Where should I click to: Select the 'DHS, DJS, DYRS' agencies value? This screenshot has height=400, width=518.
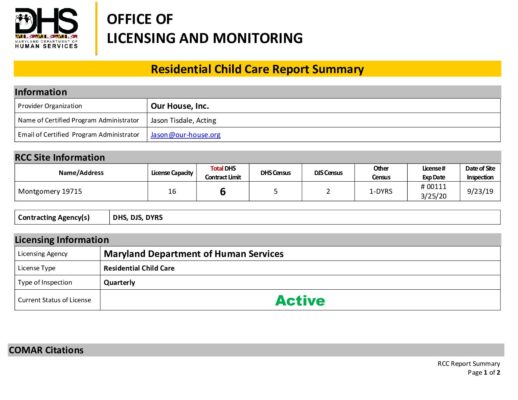click(138, 217)
